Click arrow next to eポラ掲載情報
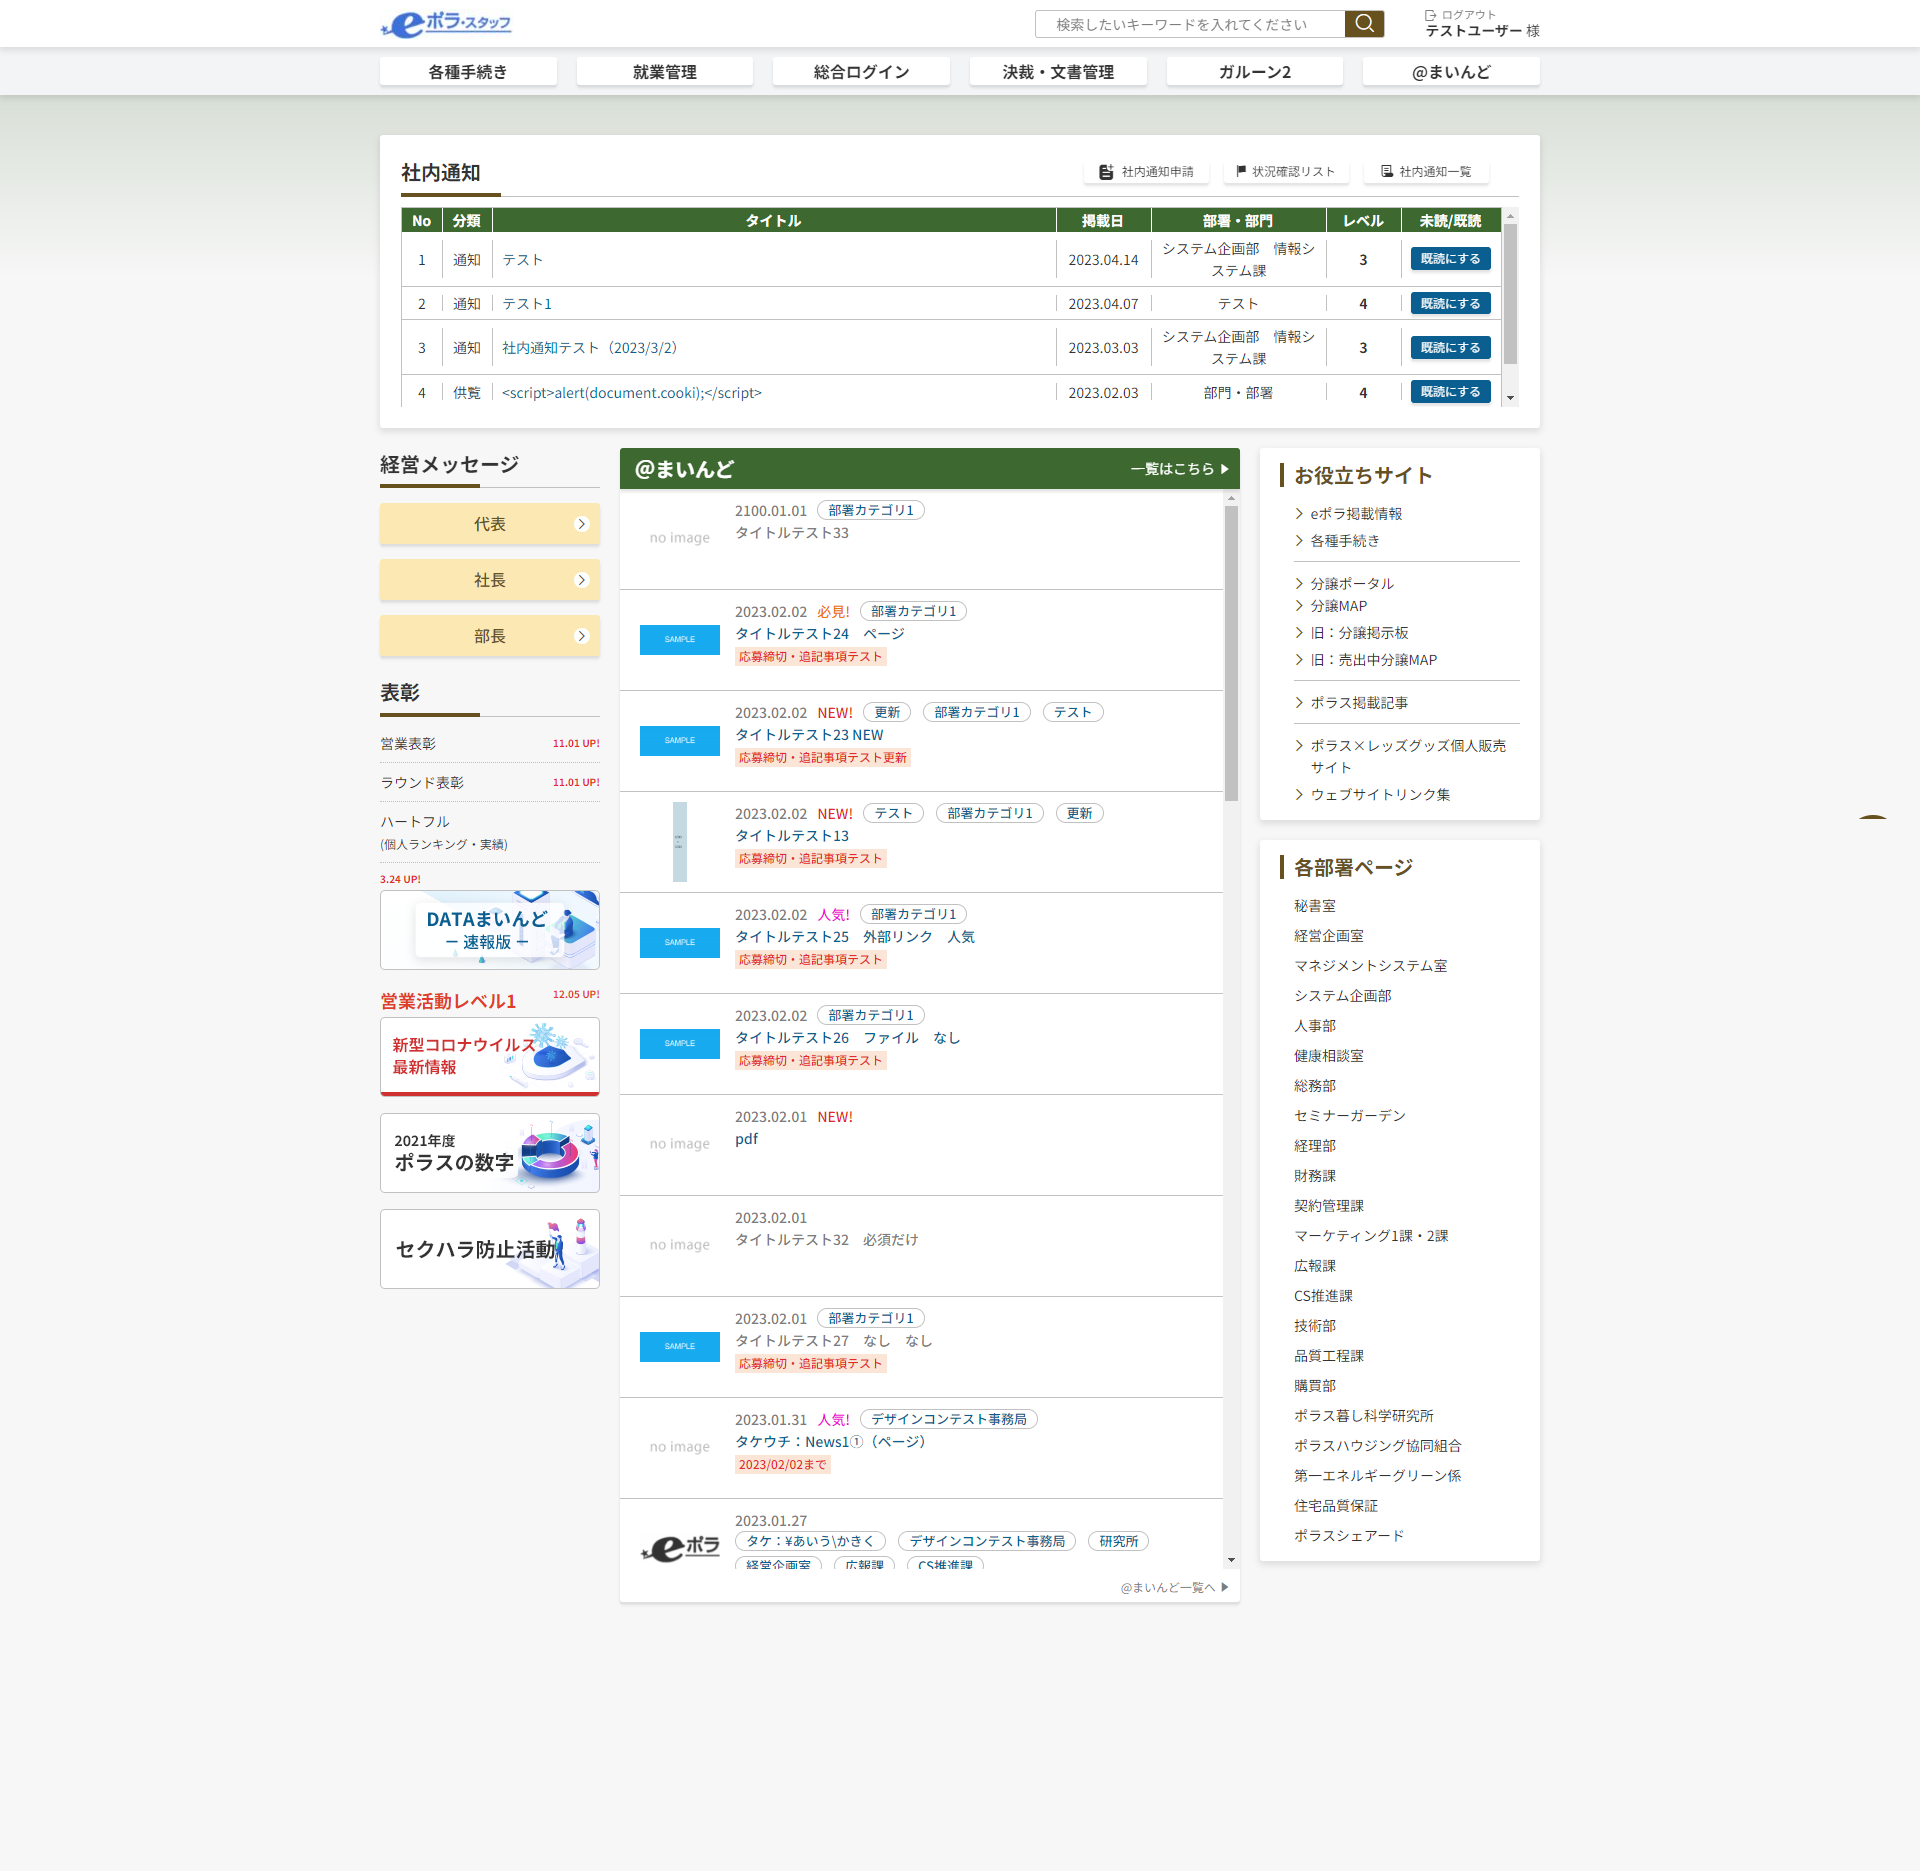The width and height of the screenshot is (1920, 1871). (x=1299, y=514)
